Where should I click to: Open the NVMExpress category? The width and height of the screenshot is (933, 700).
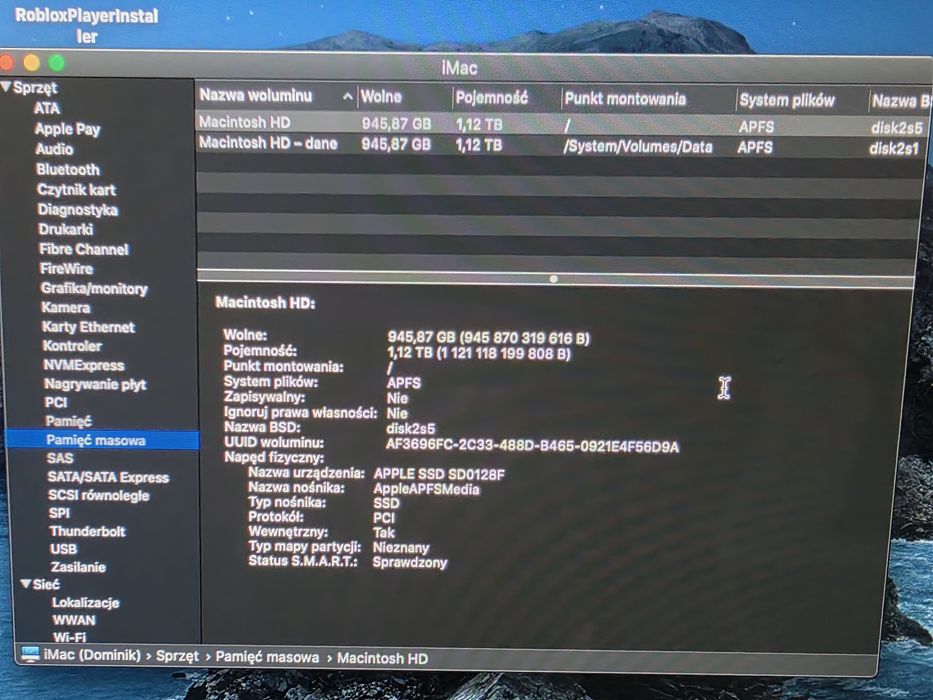84,365
